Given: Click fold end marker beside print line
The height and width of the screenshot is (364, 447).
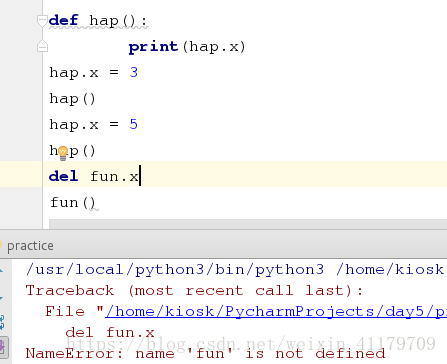Looking at the screenshot, I should tap(42, 46).
